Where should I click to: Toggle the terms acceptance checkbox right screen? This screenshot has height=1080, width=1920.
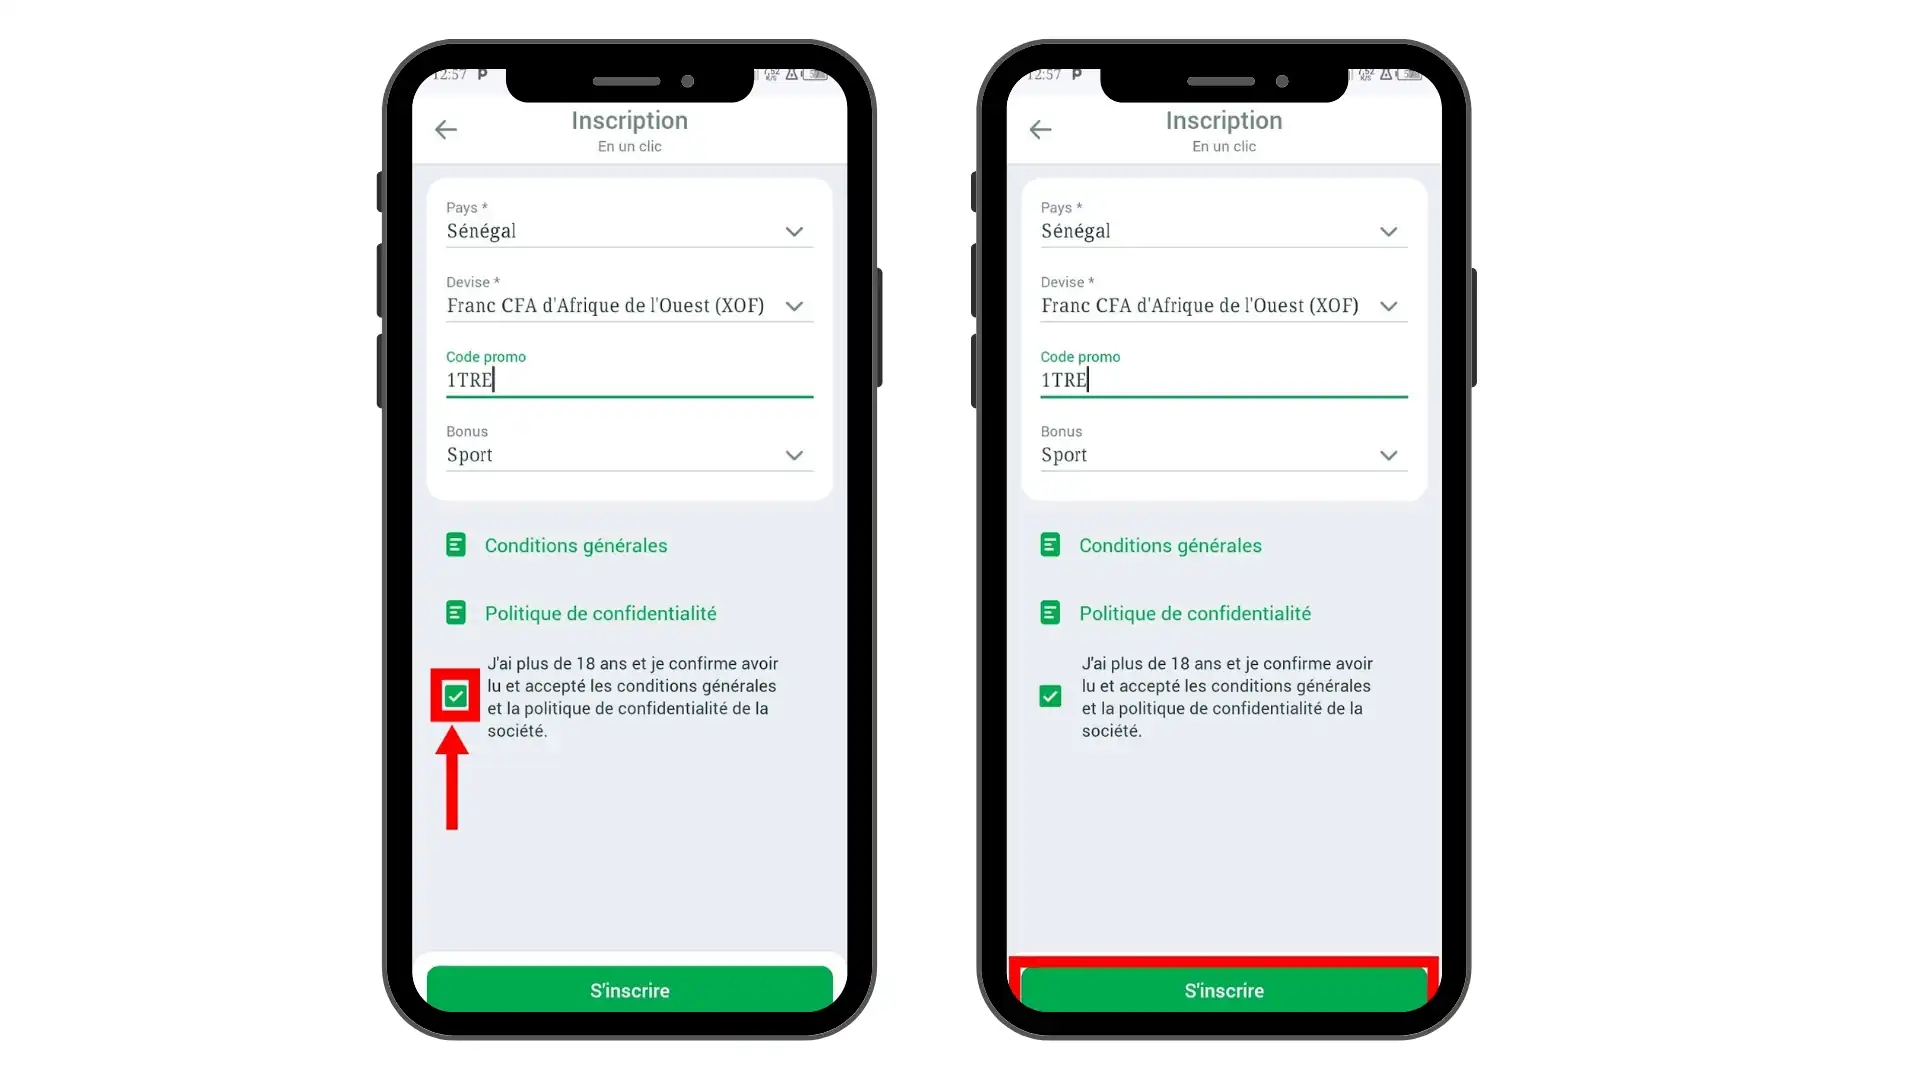click(1050, 695)
